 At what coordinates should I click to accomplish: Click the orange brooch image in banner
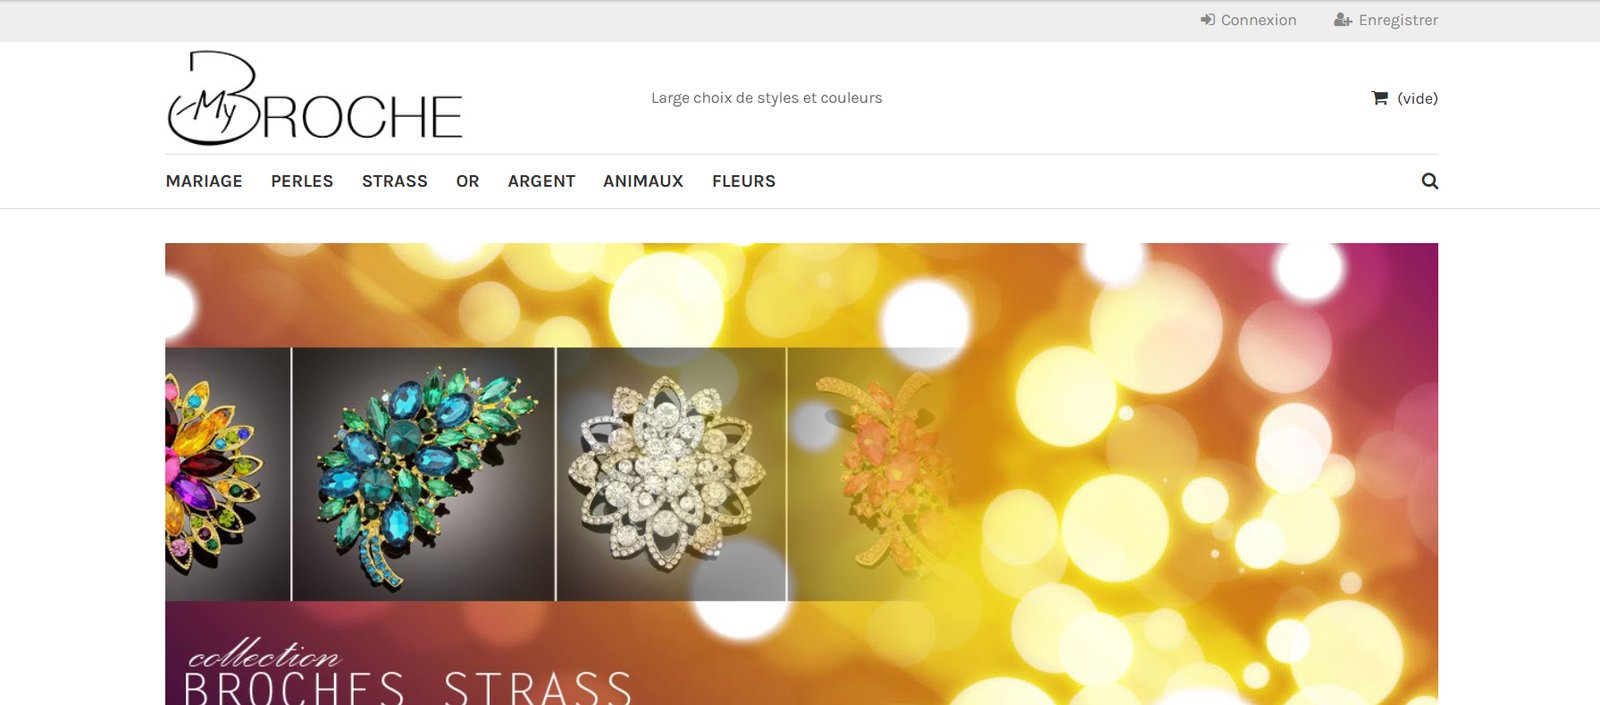880,474
